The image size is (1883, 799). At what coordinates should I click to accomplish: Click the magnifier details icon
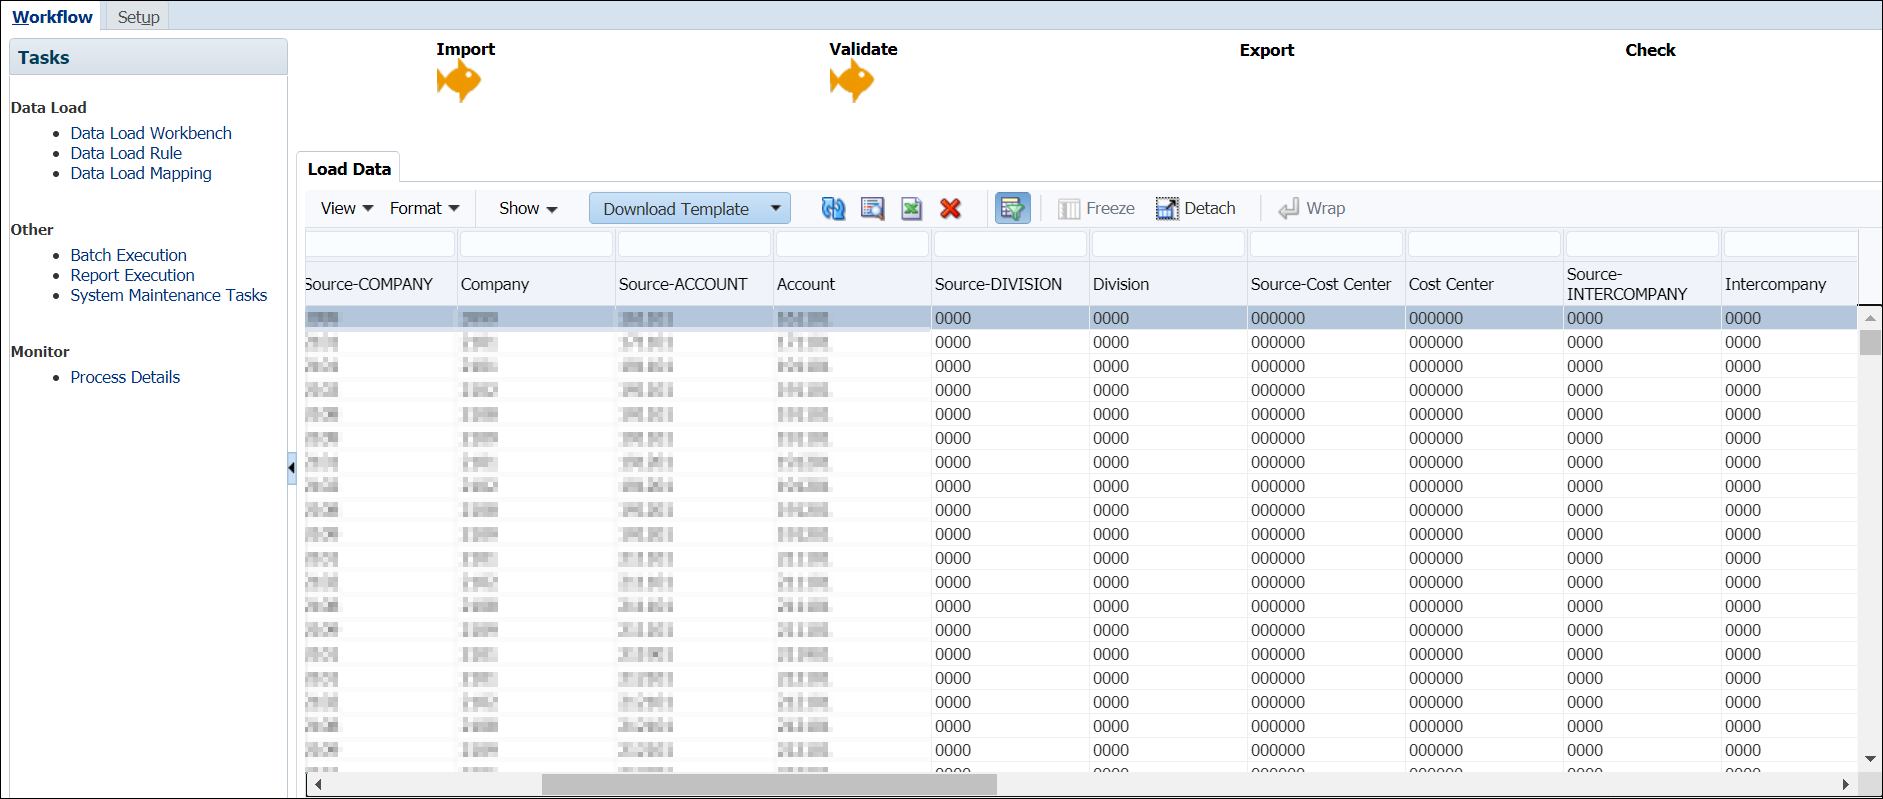click(872, 208)
